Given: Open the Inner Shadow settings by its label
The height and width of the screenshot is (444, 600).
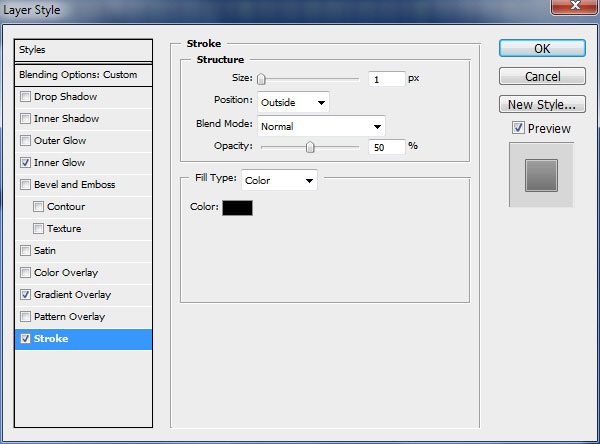Looking at the screenshot, I should coord(66,119).
